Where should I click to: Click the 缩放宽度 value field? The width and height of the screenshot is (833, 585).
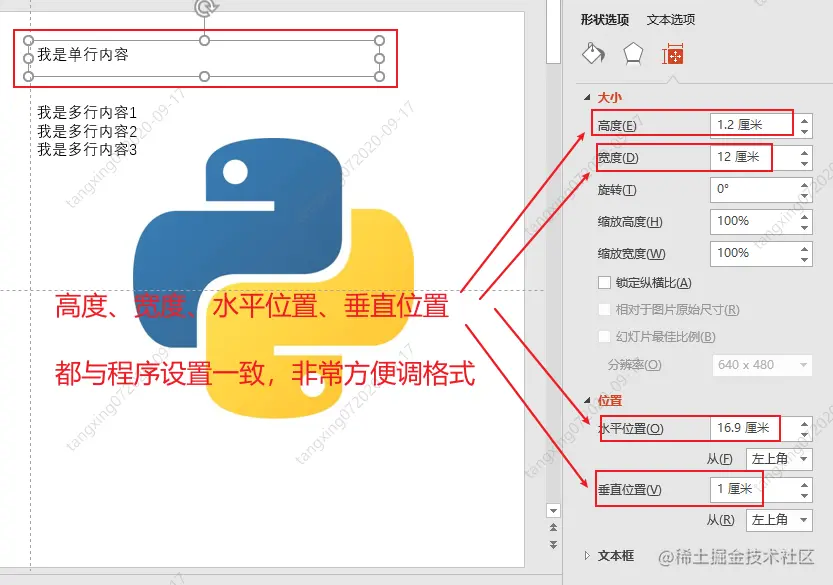tap(753, 253)
